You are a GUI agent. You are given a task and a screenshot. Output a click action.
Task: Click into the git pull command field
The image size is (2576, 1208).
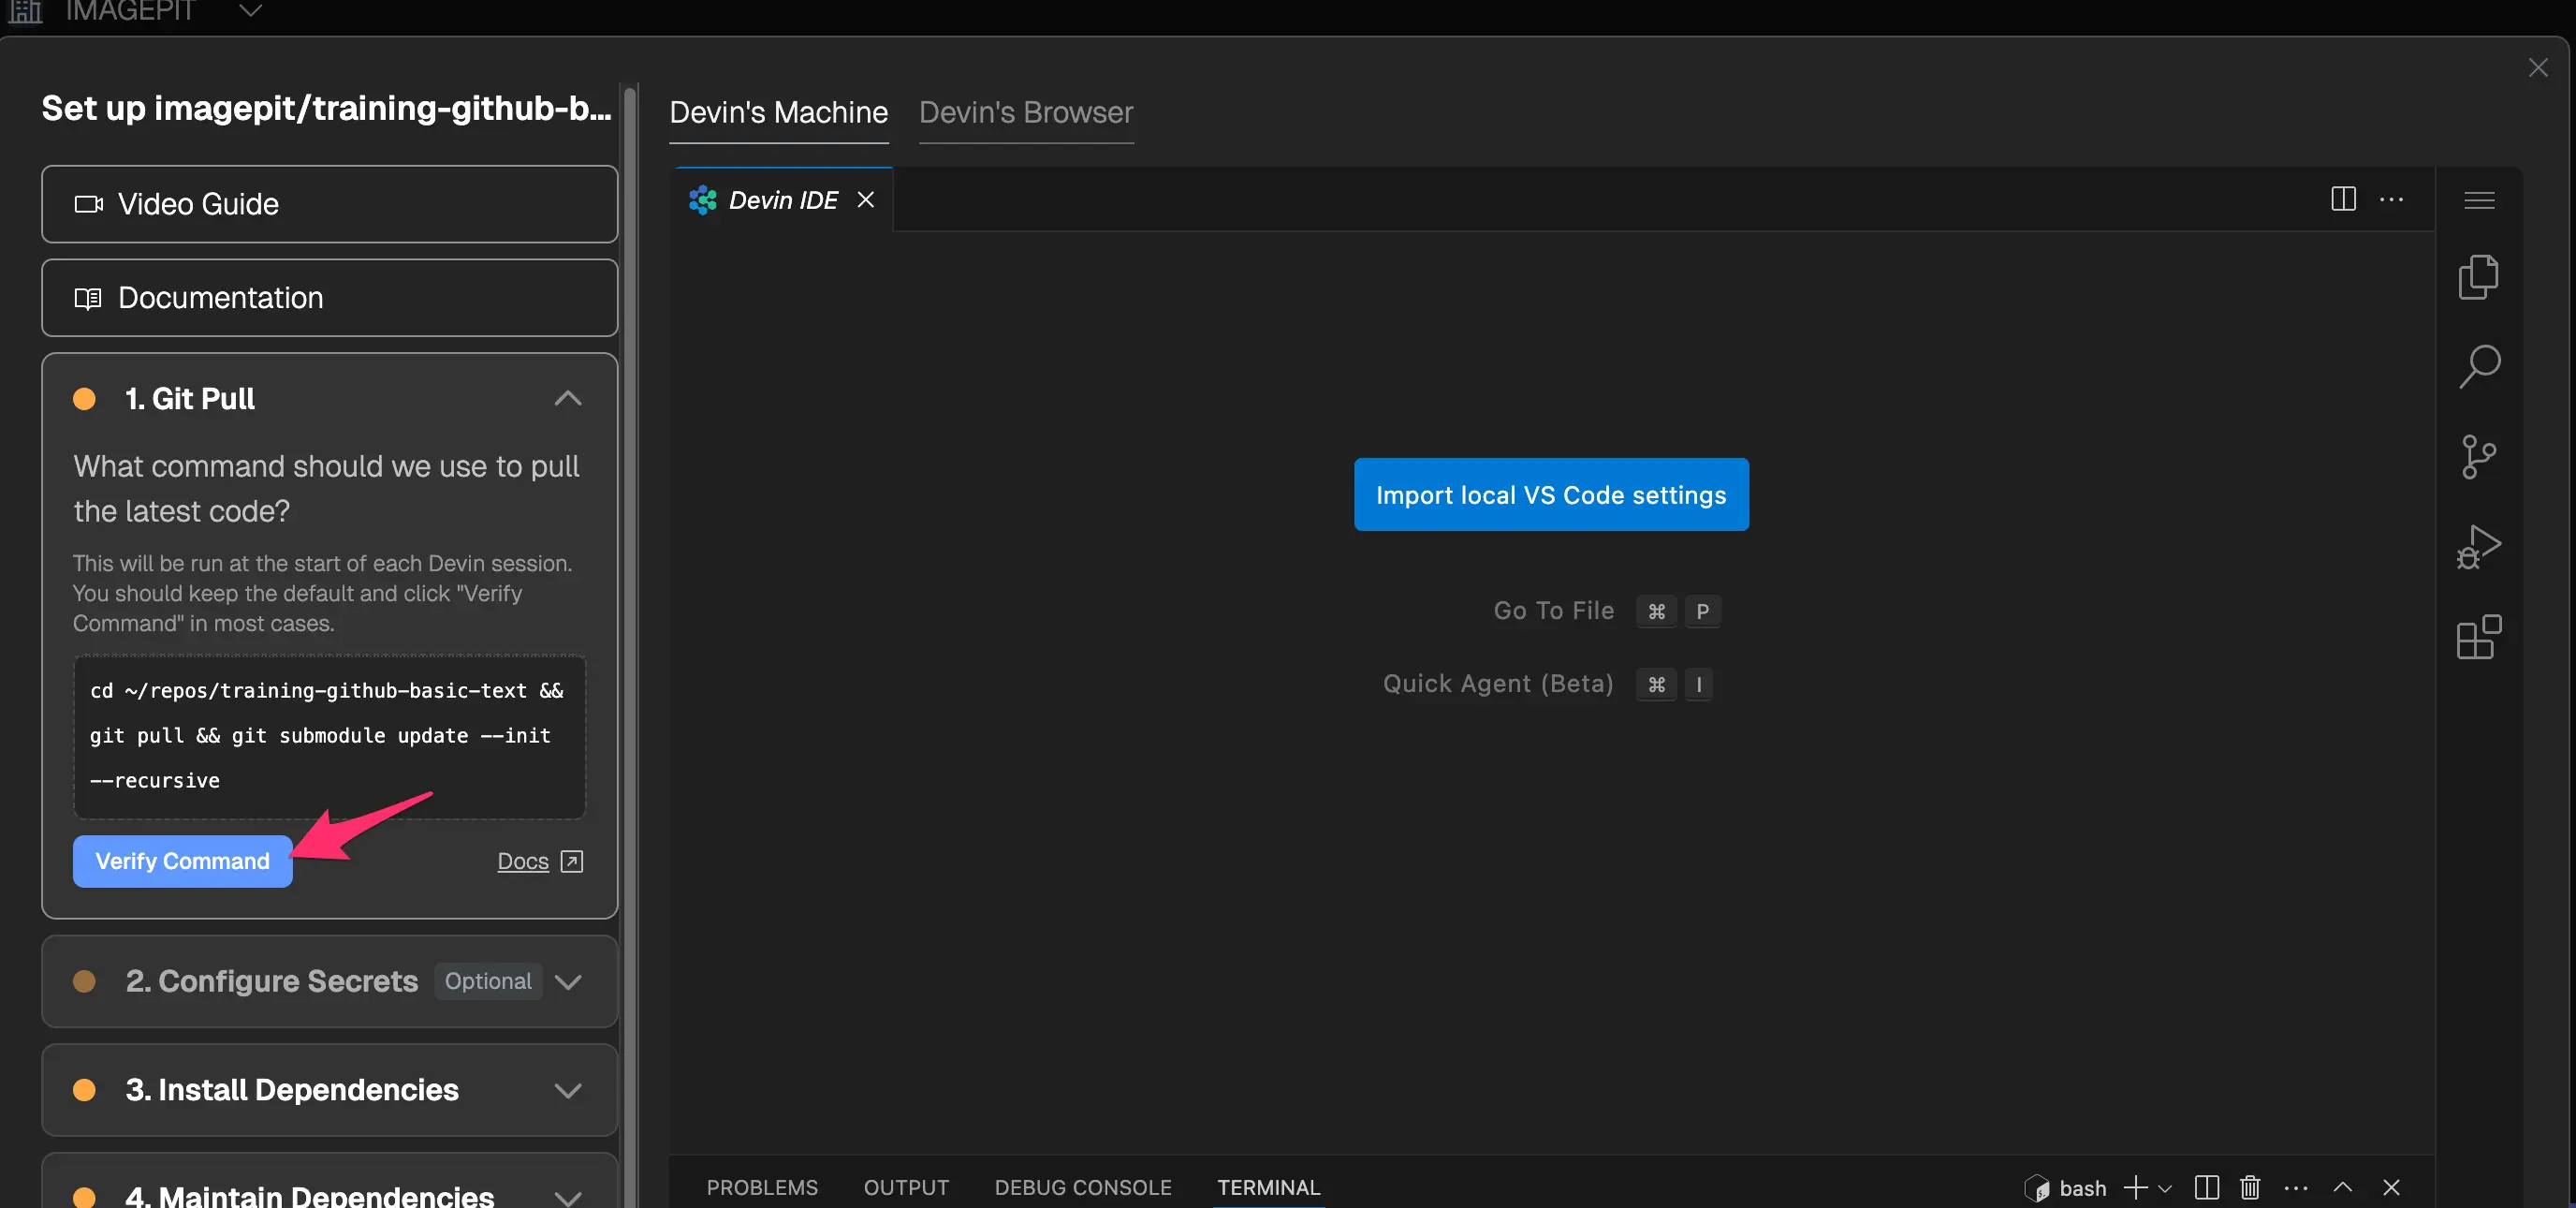coord(328,735)
